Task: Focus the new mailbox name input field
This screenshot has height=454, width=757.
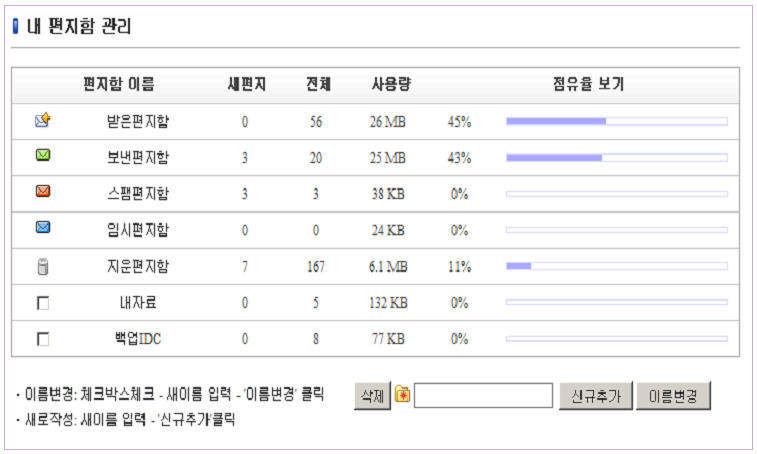Action: tap(483, 396)
